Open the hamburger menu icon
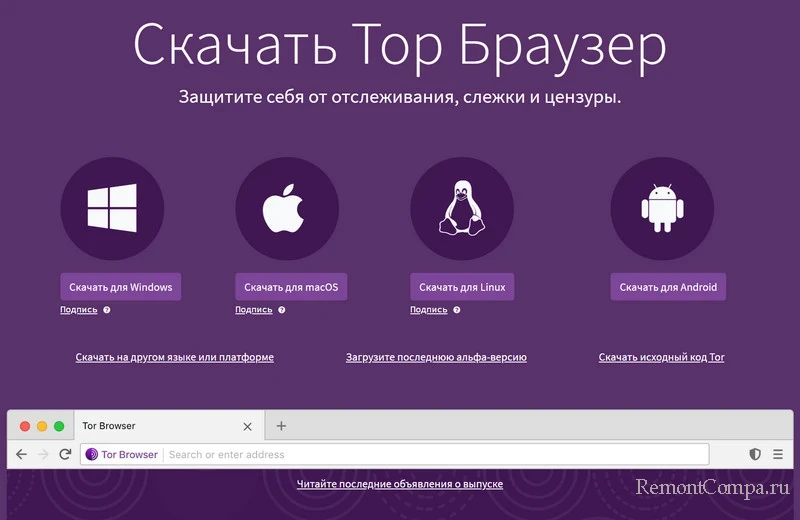800x520 pixels. pos(778,454)
